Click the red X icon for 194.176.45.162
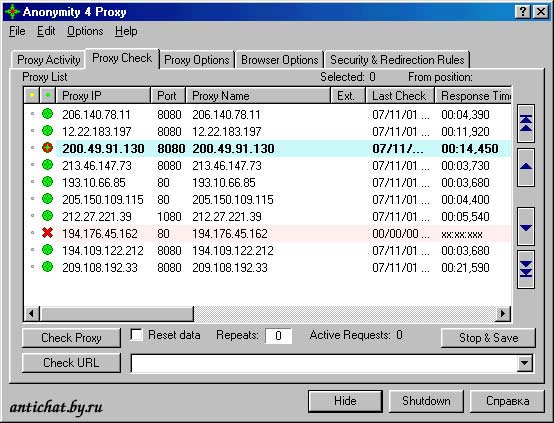 (47, 233)
